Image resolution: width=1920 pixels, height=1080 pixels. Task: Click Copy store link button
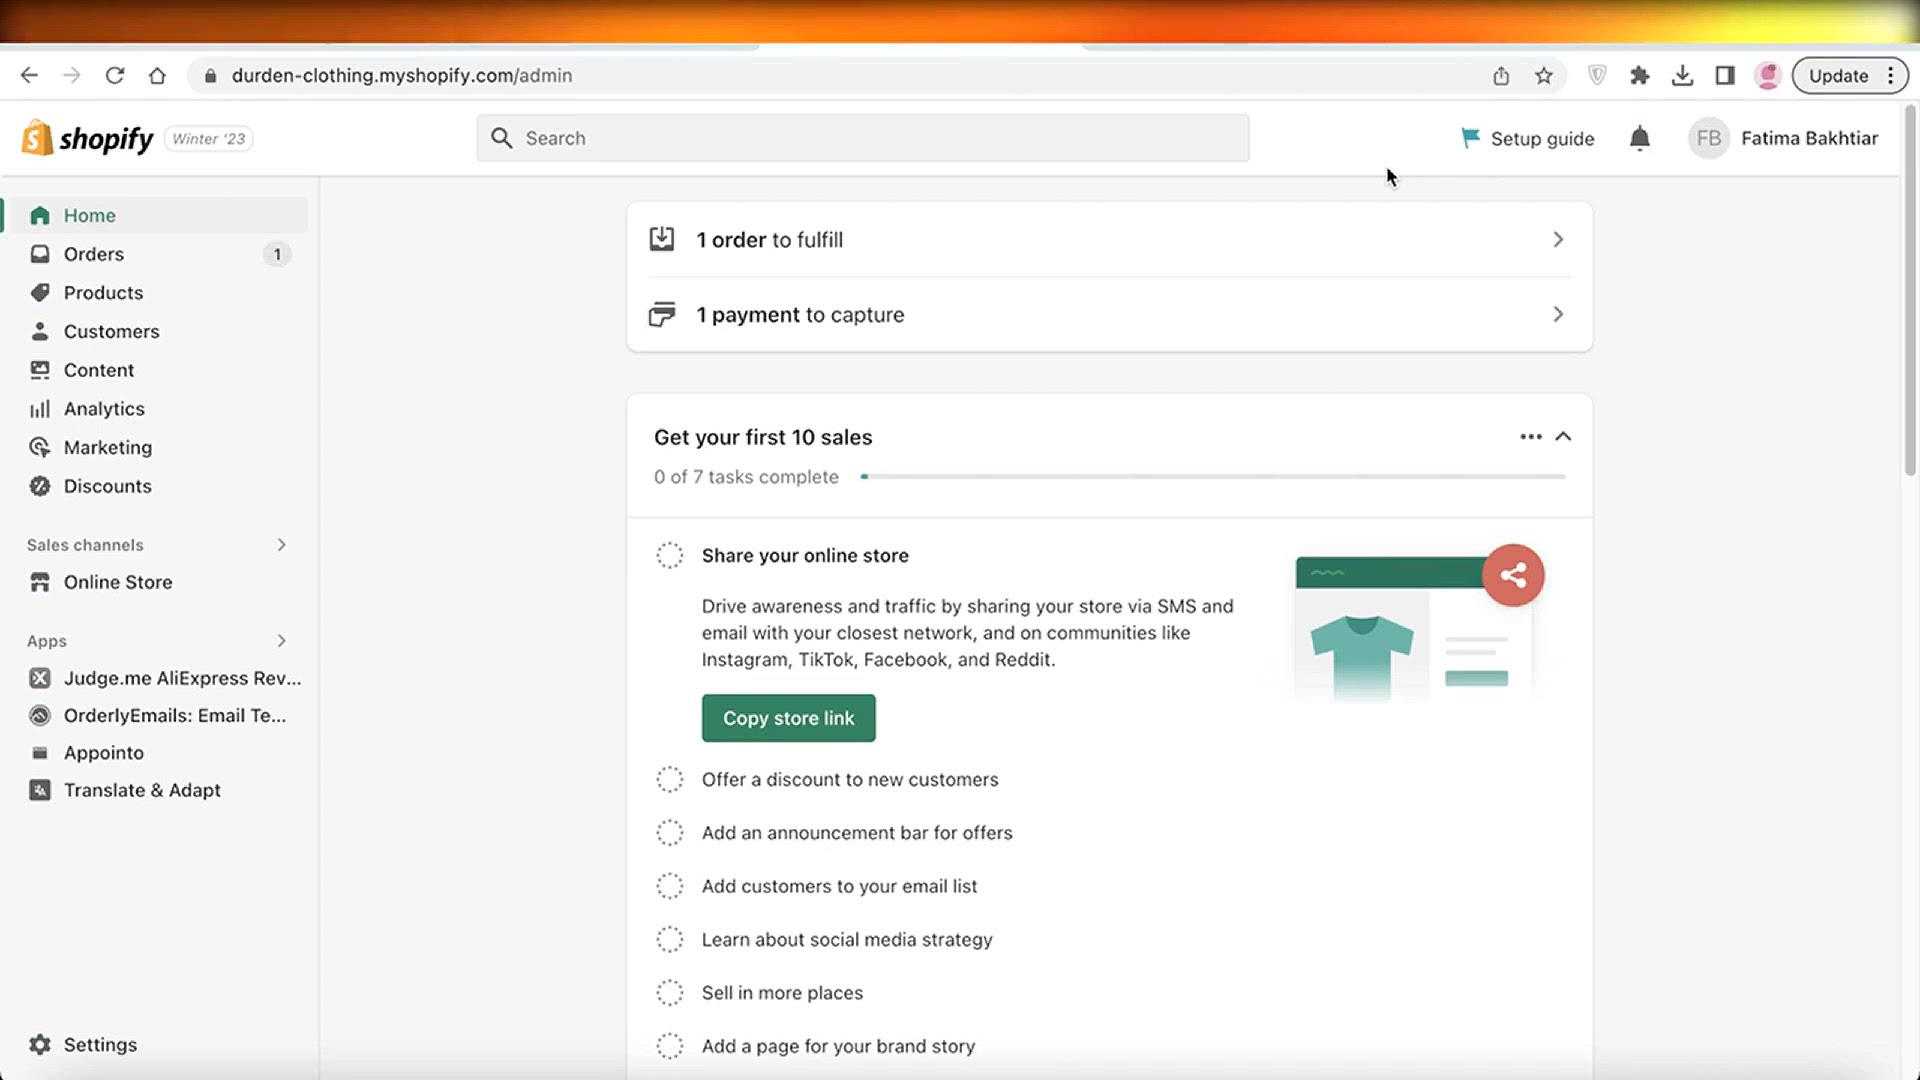pos(788,718)
